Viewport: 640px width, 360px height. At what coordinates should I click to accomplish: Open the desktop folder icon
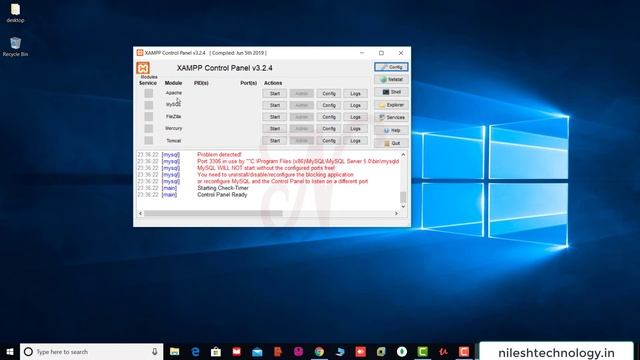coord(16,13)
